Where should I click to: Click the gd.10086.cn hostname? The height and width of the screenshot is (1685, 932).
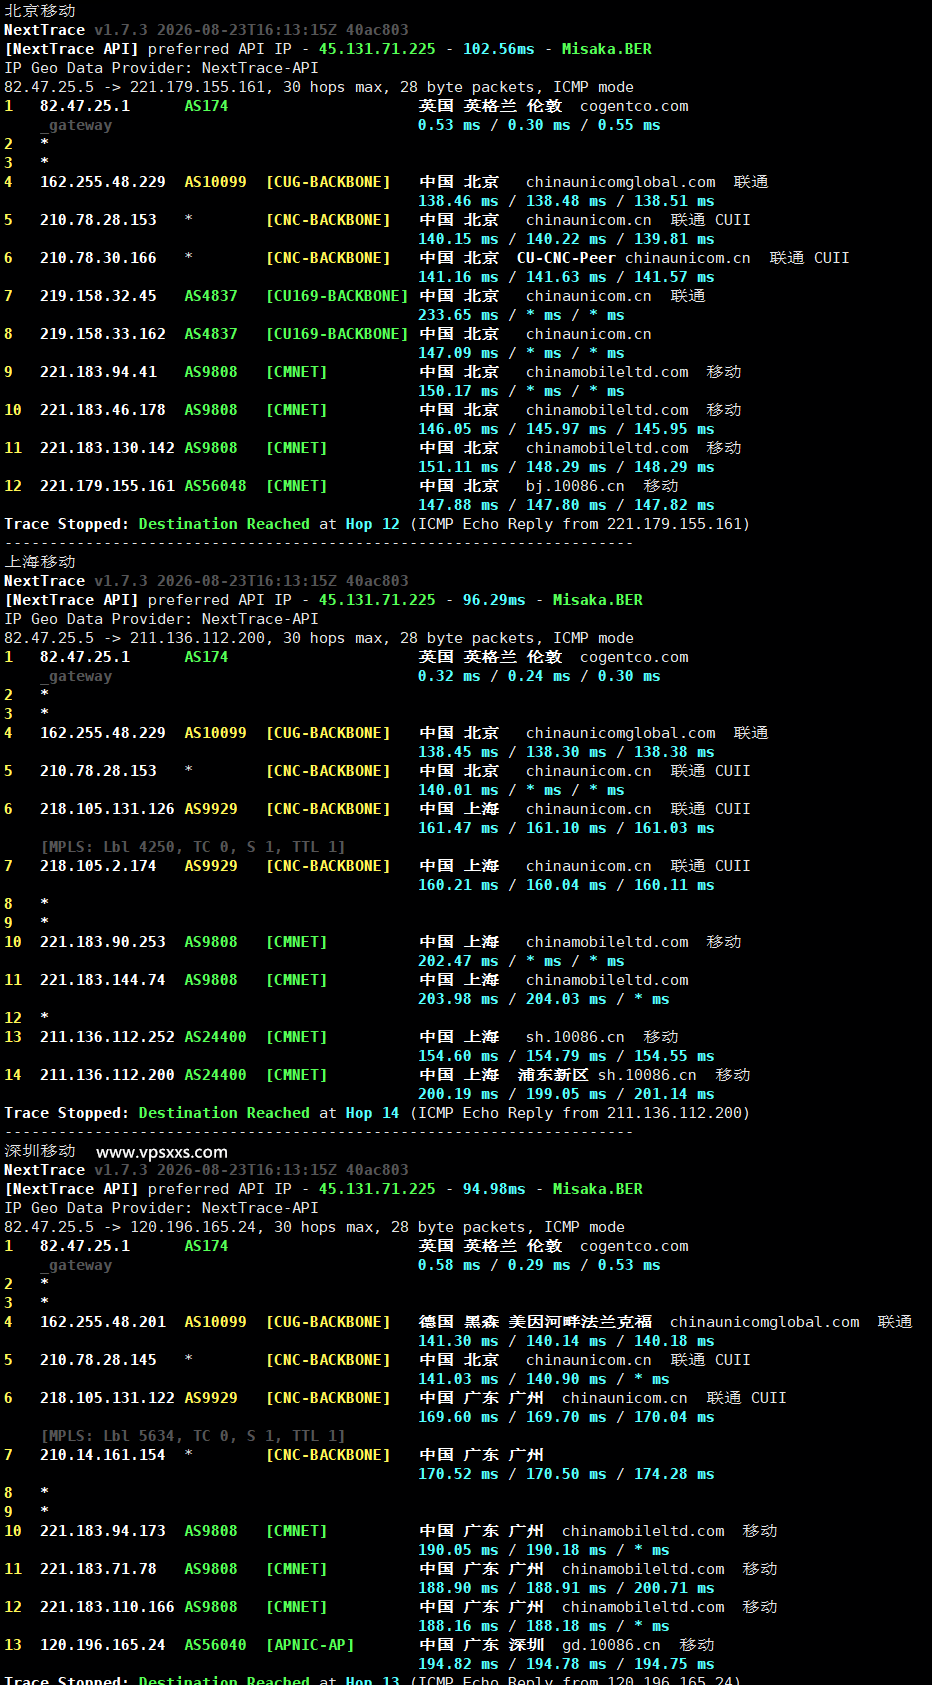pyautogui.click(x=611, y=1645)
